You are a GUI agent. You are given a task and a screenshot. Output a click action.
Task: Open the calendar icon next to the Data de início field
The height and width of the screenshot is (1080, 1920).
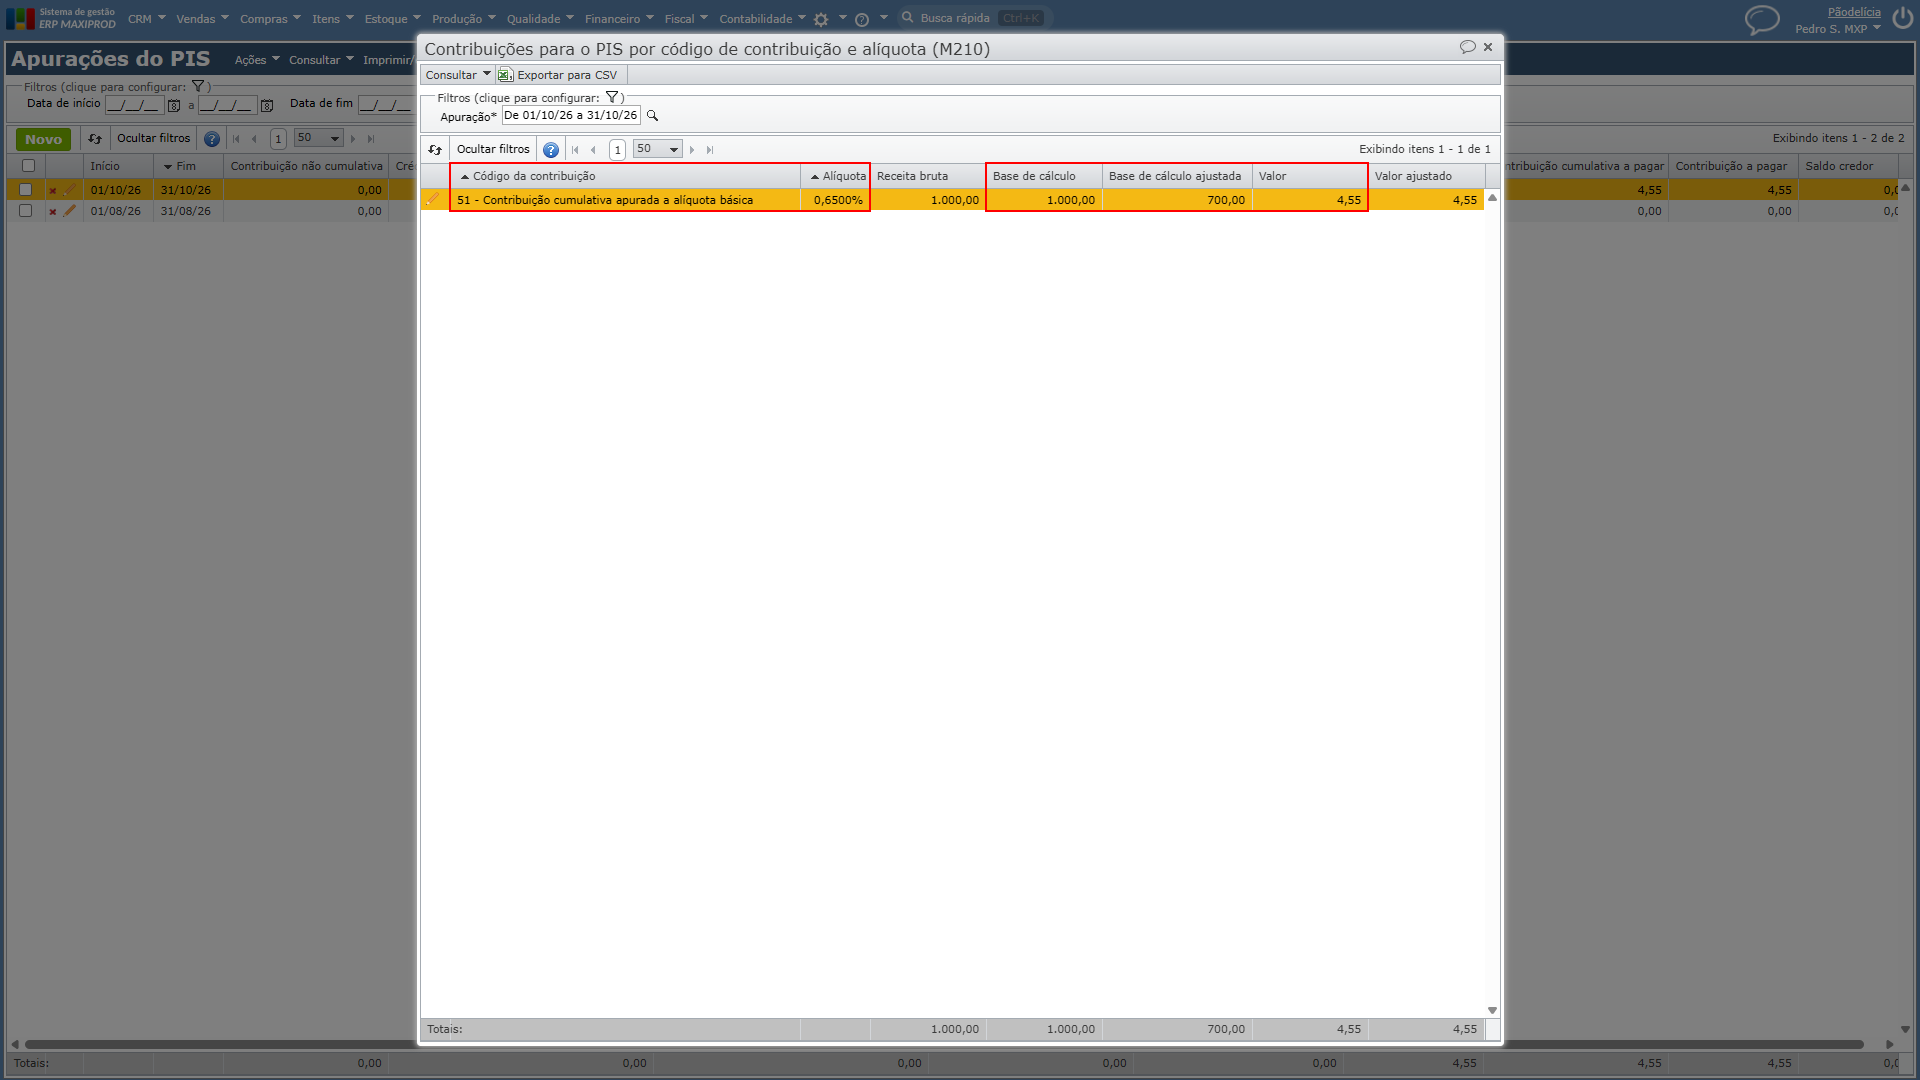[174, 105]
